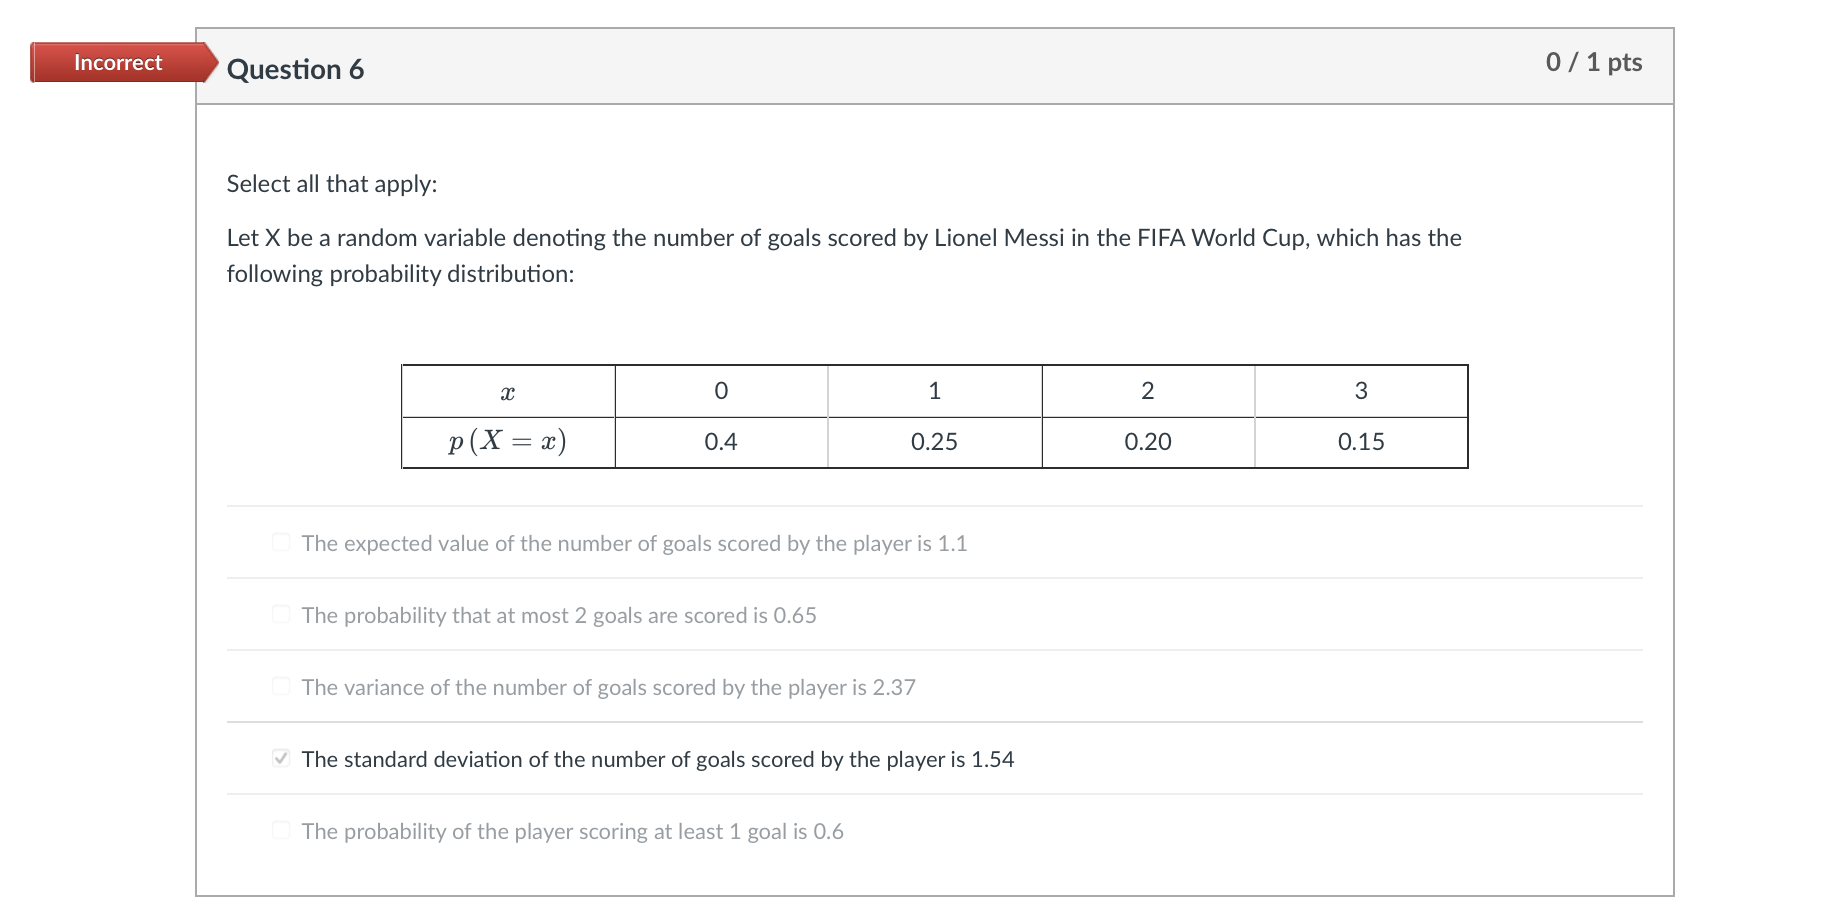
Task: Click the Select all that apply text
Action: click(332, 183)
